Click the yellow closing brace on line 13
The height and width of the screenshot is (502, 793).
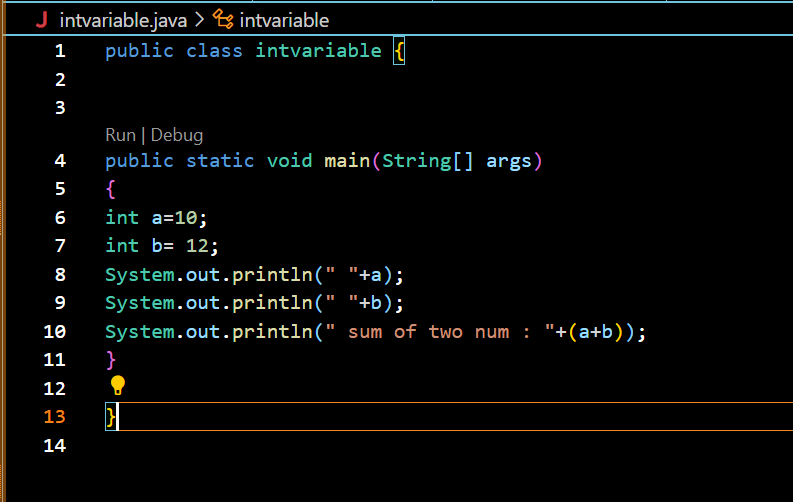click(x=111, y=417)
